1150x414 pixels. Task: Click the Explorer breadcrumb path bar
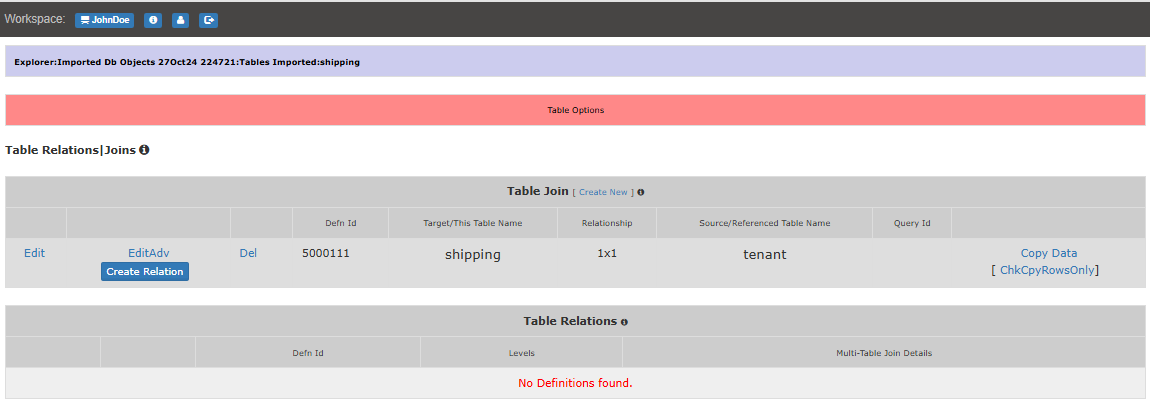pyautogui.click(x=575, y=62)
